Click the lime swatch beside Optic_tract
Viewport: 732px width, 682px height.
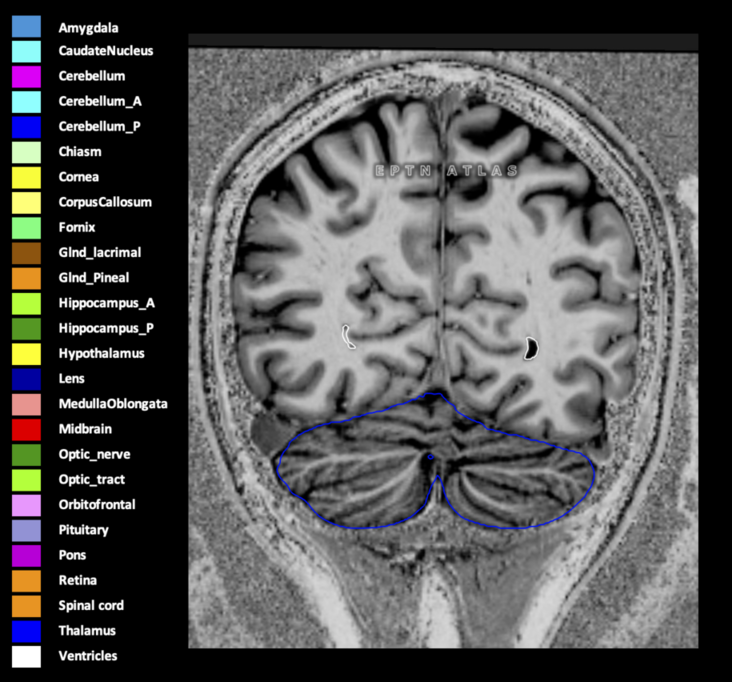coord(26,480)
